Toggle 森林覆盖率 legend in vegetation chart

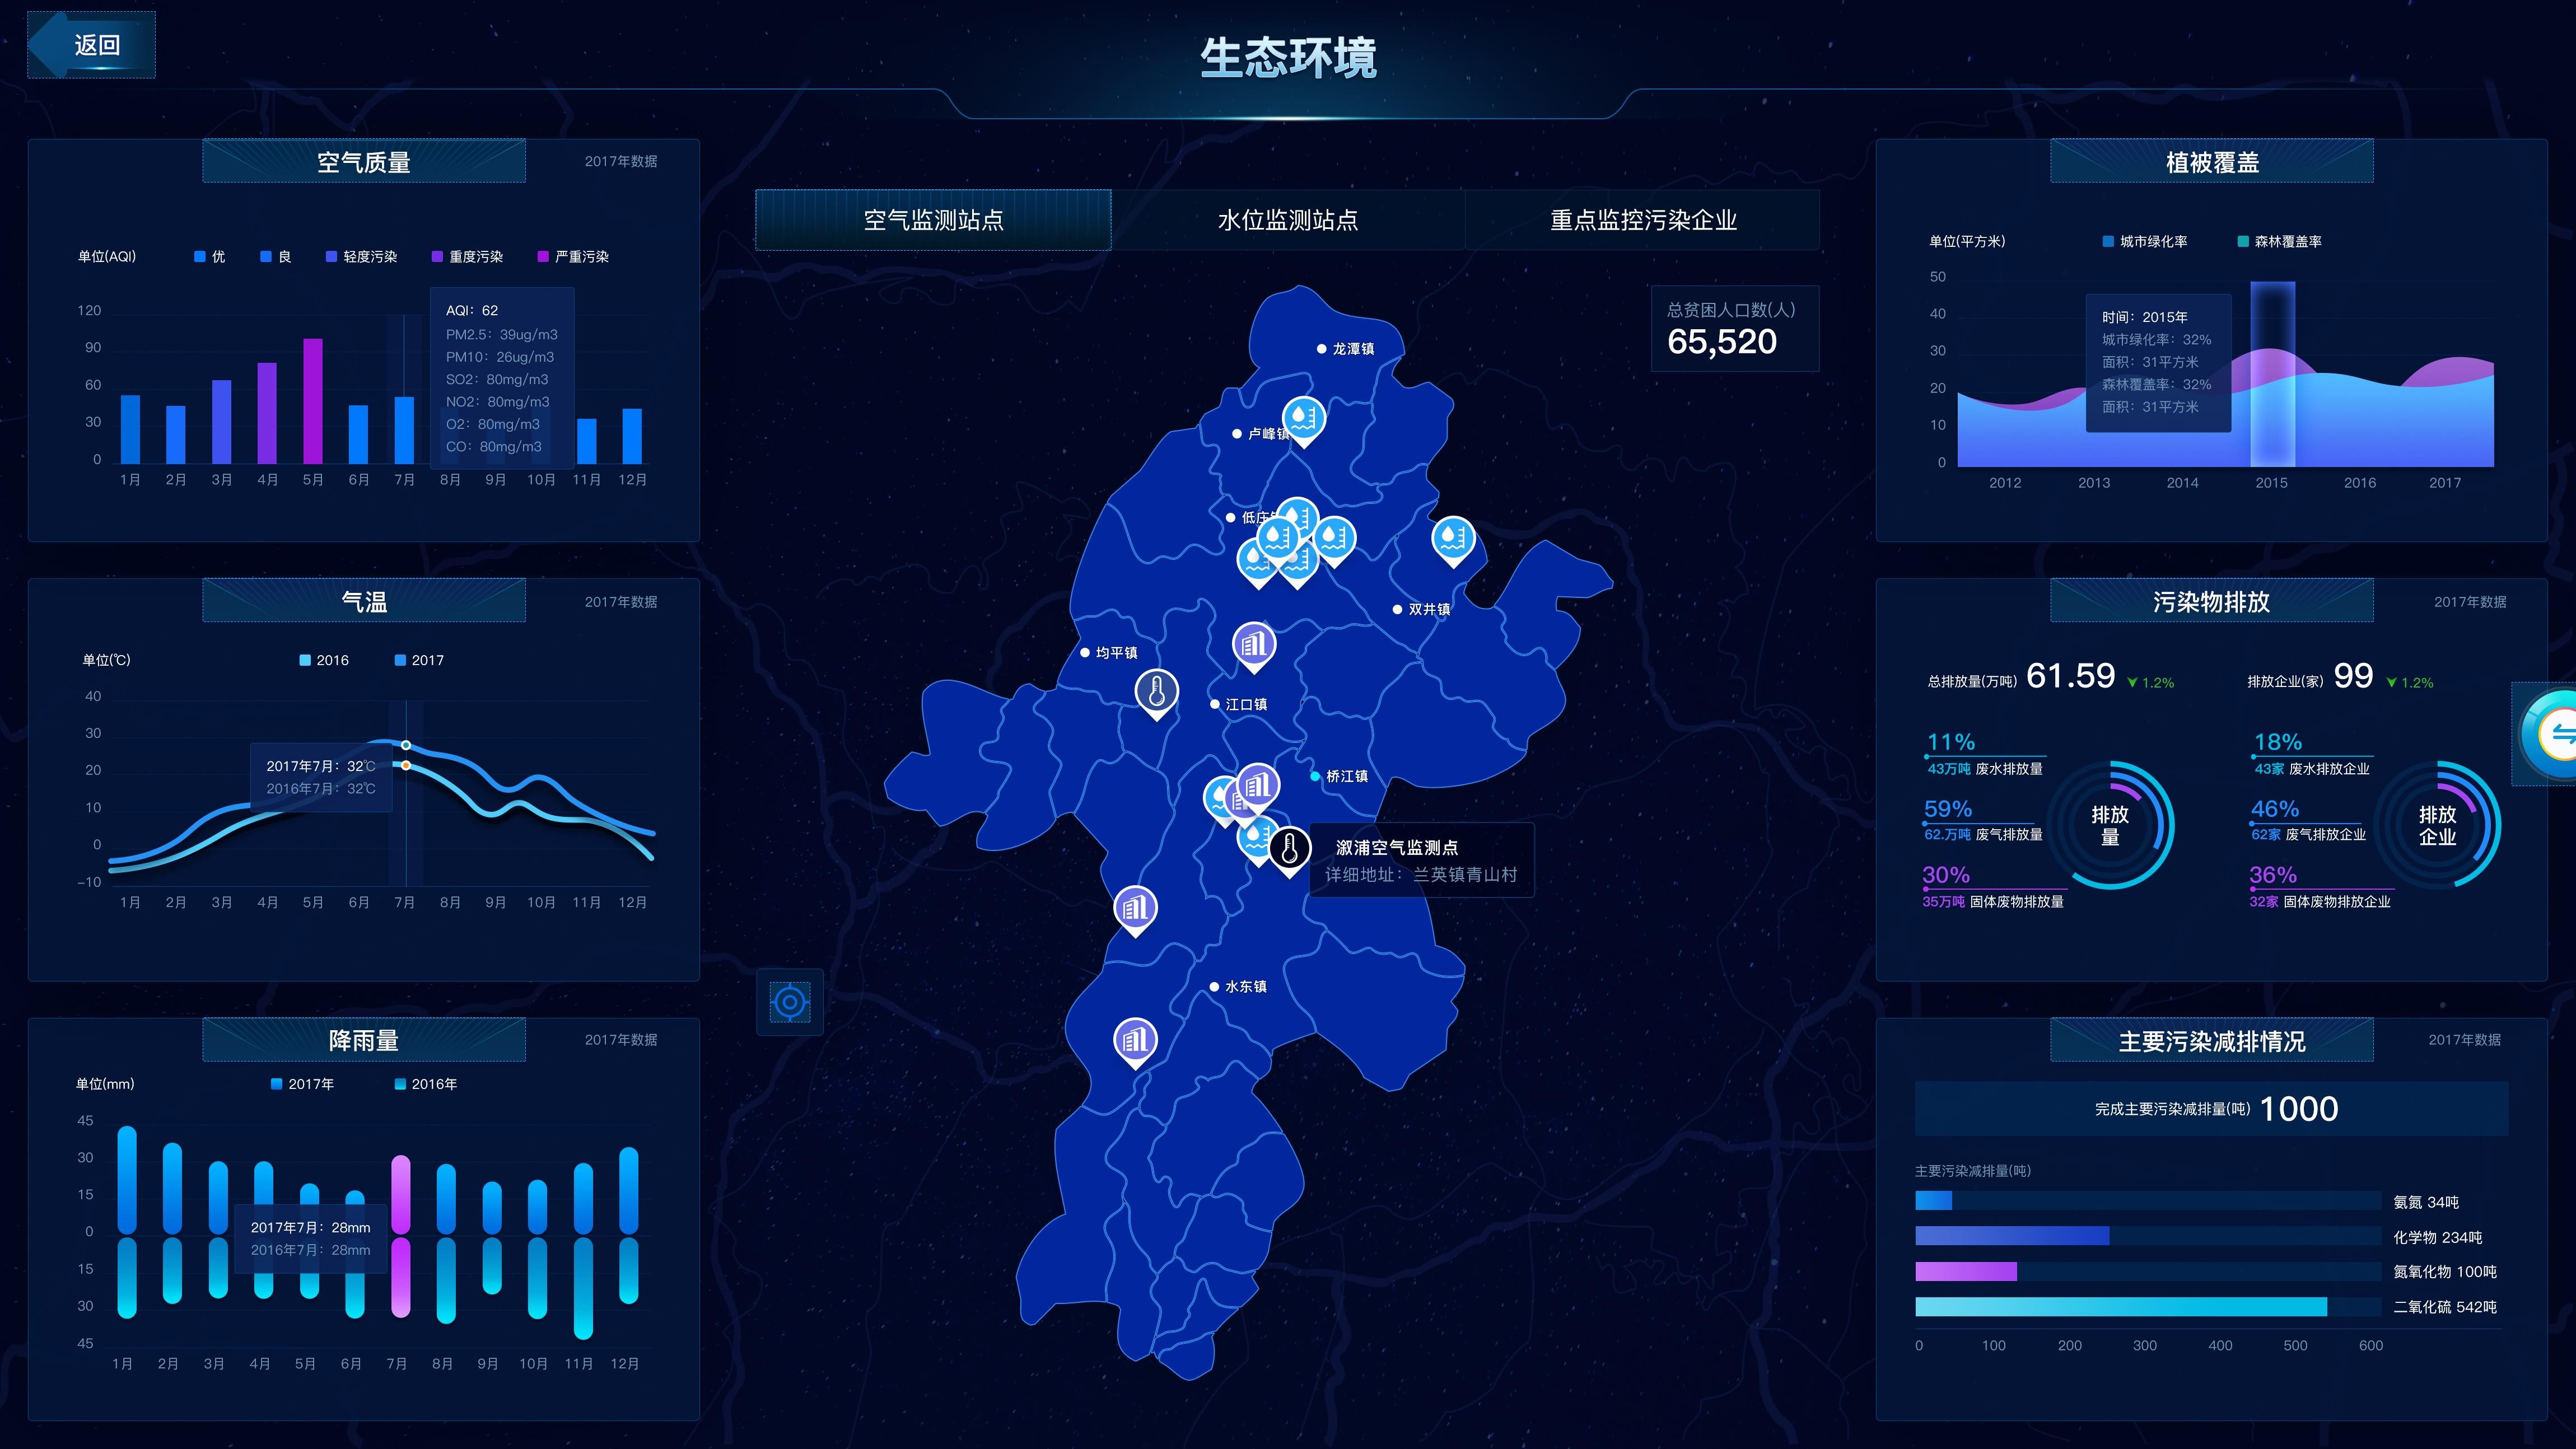tap(2279, 242)
